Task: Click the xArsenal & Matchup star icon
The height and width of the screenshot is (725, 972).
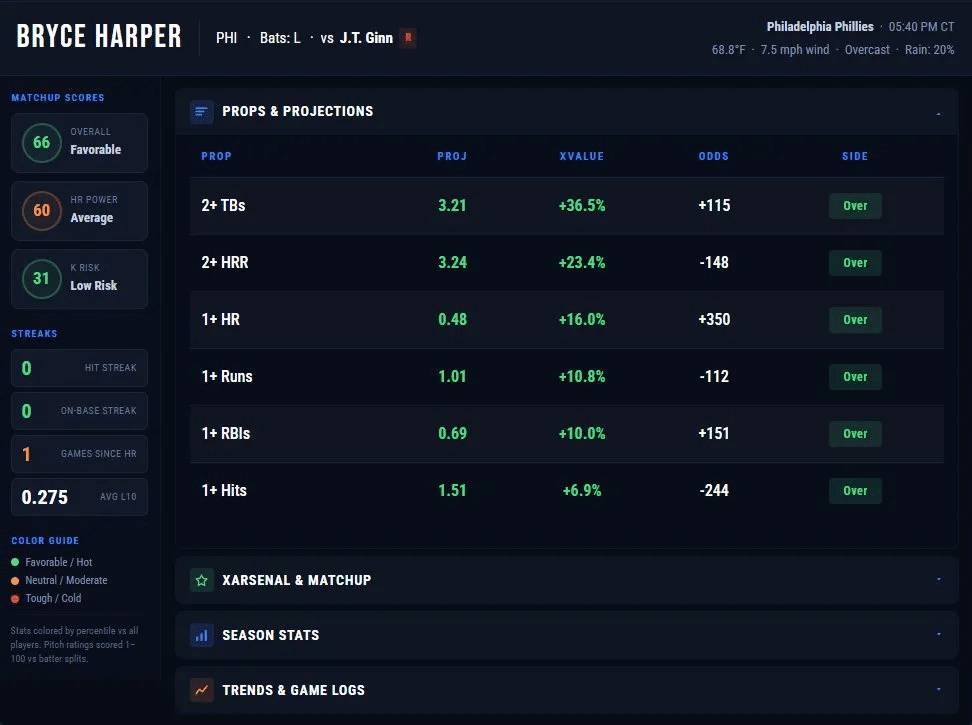Action: 201,580
